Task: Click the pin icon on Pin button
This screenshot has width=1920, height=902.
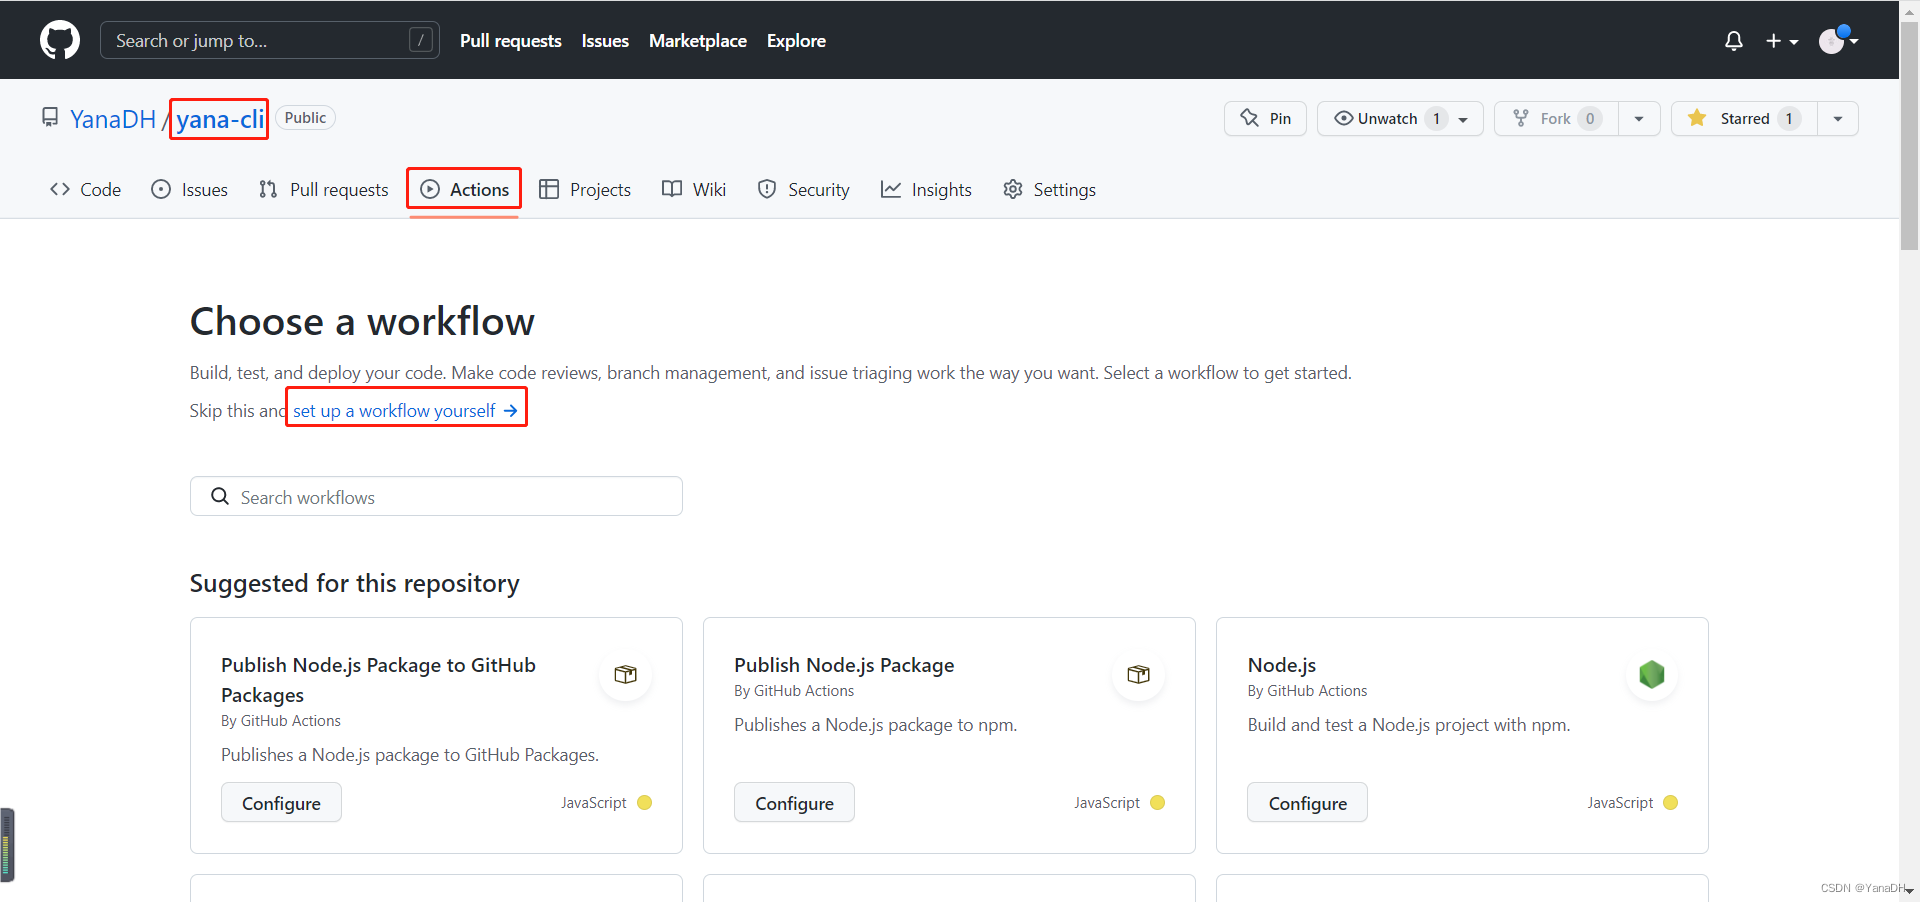Action: (x=1250, y=118)
